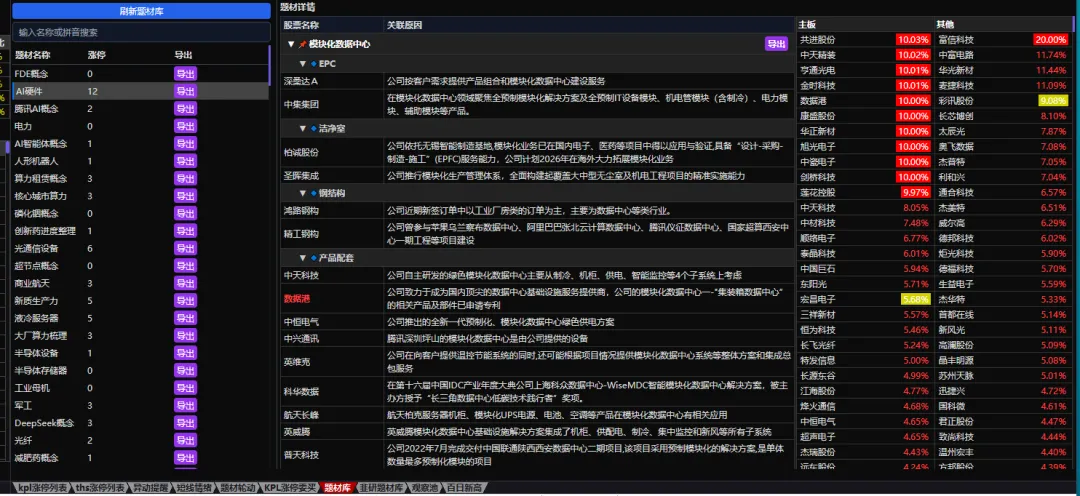Select the active 题材库 tab
This screenshot has width=1080, height=496.
click(x=338, y=488)
